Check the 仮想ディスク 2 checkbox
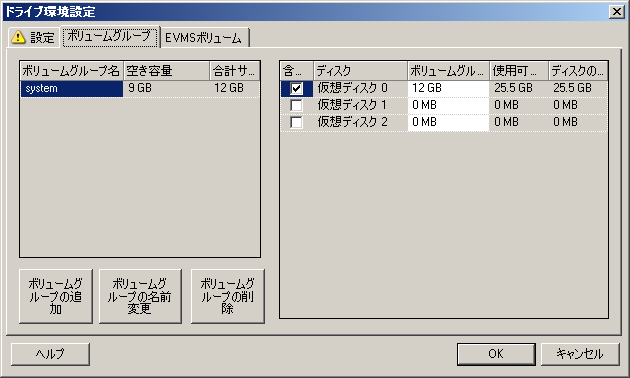Screen dimensions: 630x378 click(x=296, y=122)
